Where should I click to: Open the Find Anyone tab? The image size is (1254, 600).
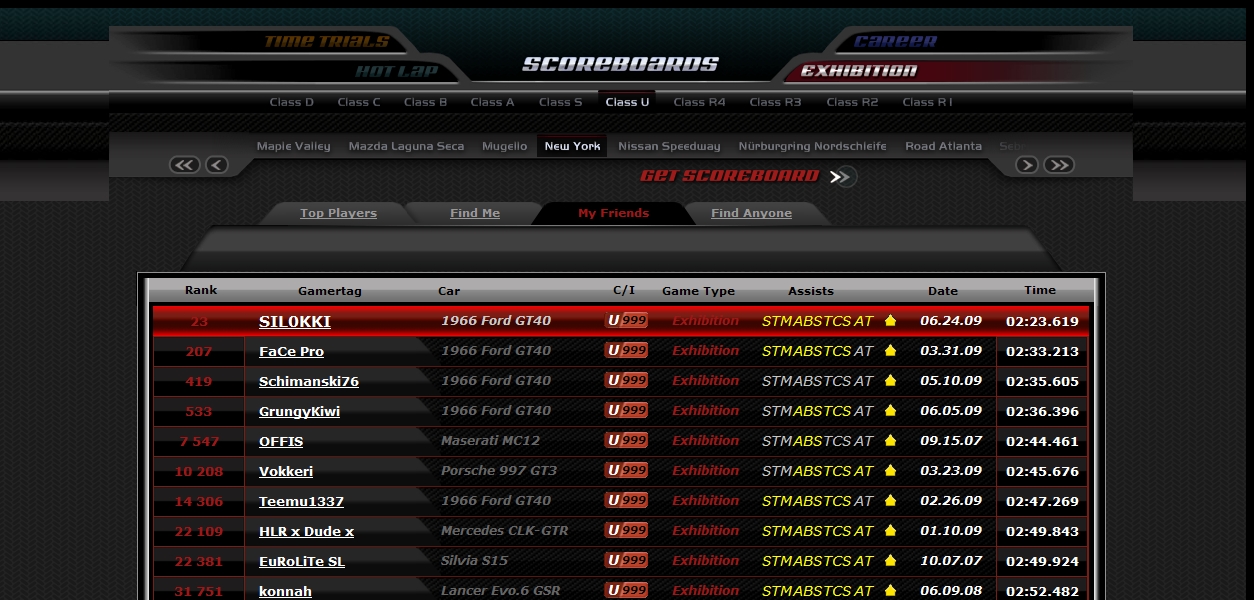[751, 213]
